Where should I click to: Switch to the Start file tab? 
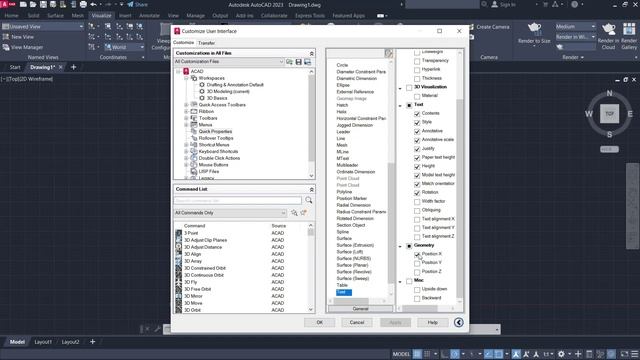click(x=15, y=67)
